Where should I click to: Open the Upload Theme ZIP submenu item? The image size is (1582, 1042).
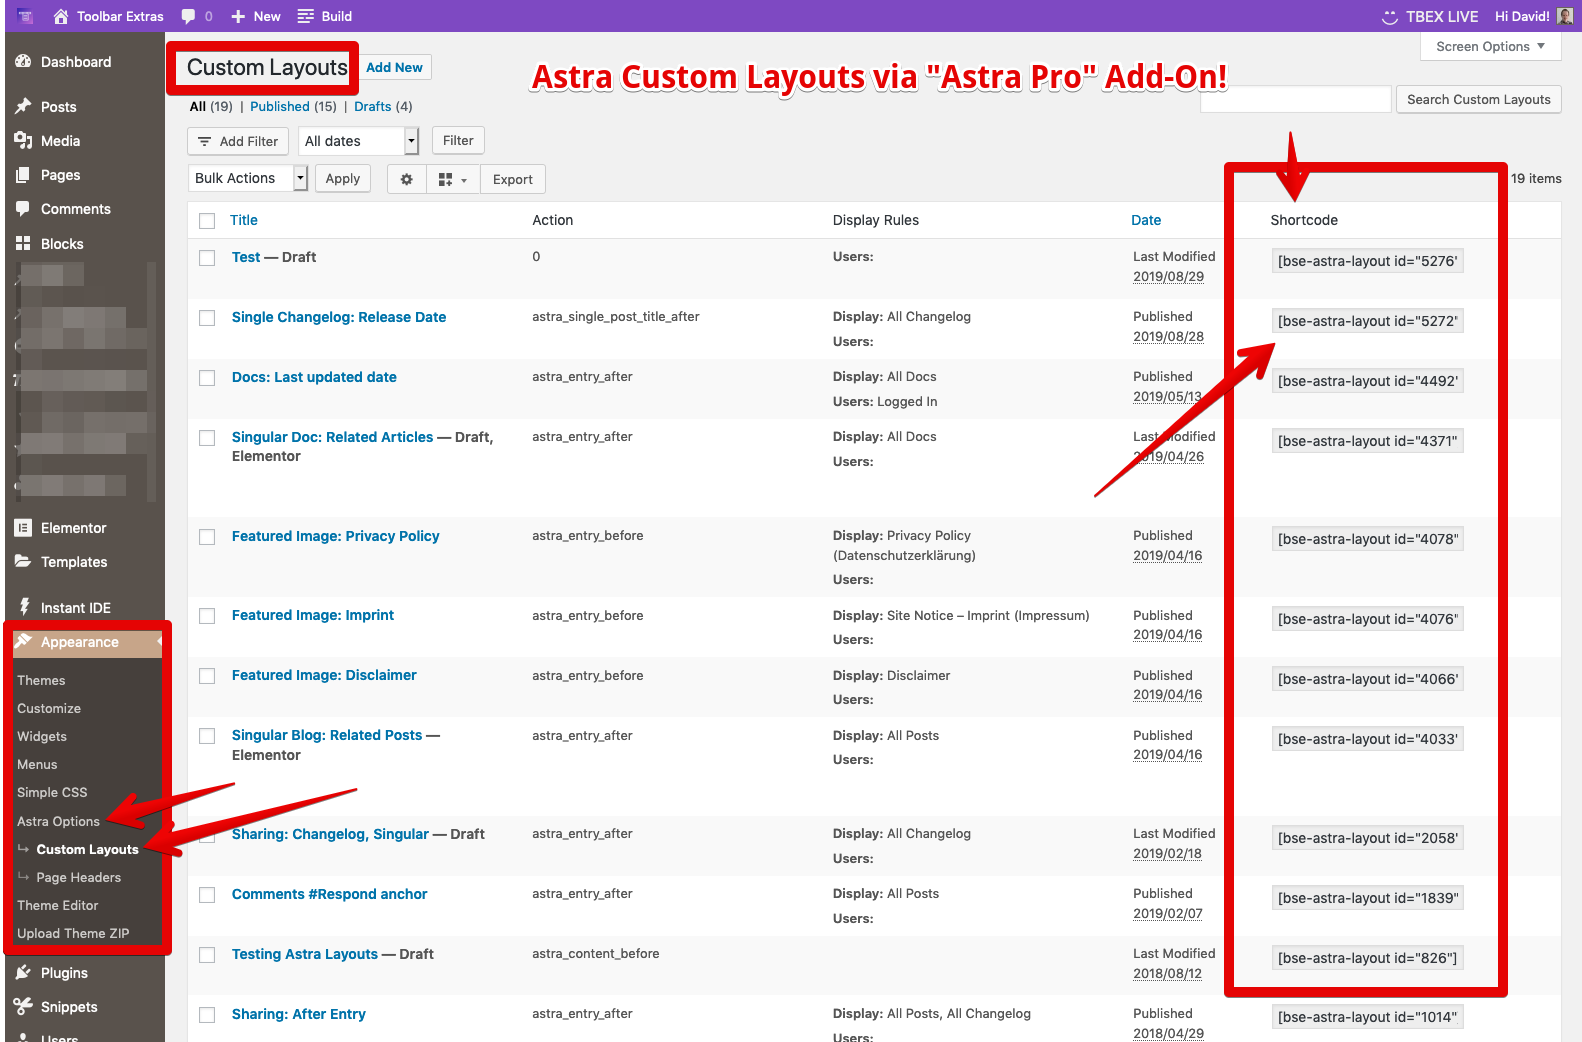73,933
